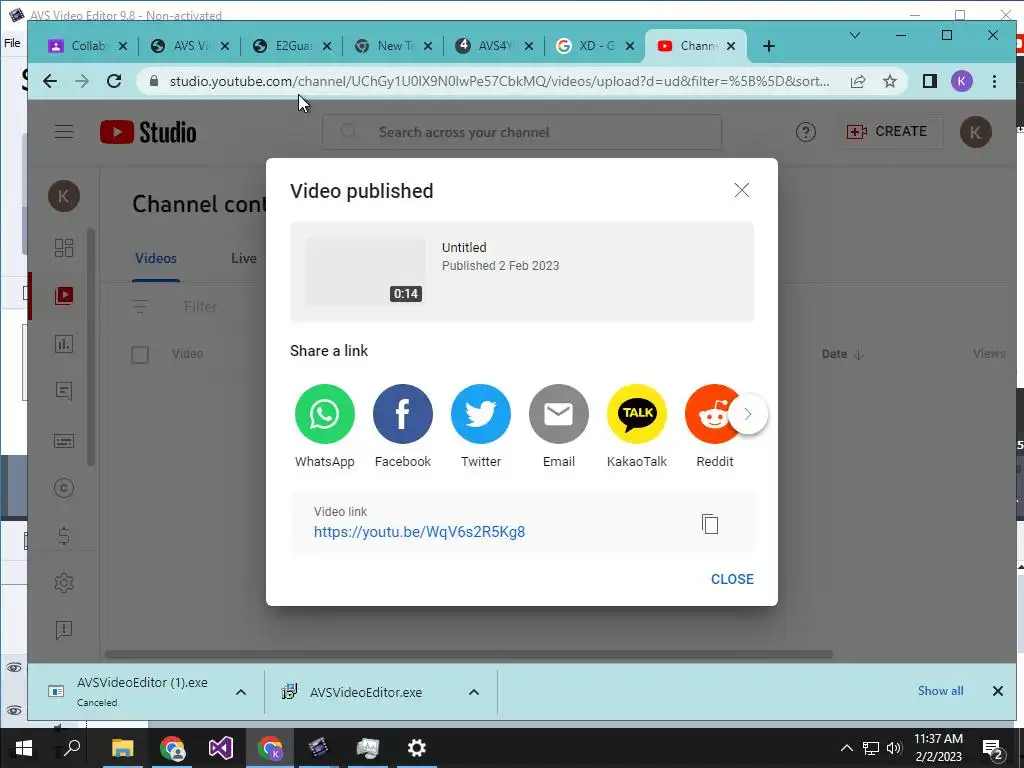Share the video via WhatsApp icon
The height and width of the screenshot is (768, 1024).
pos(325,414)
